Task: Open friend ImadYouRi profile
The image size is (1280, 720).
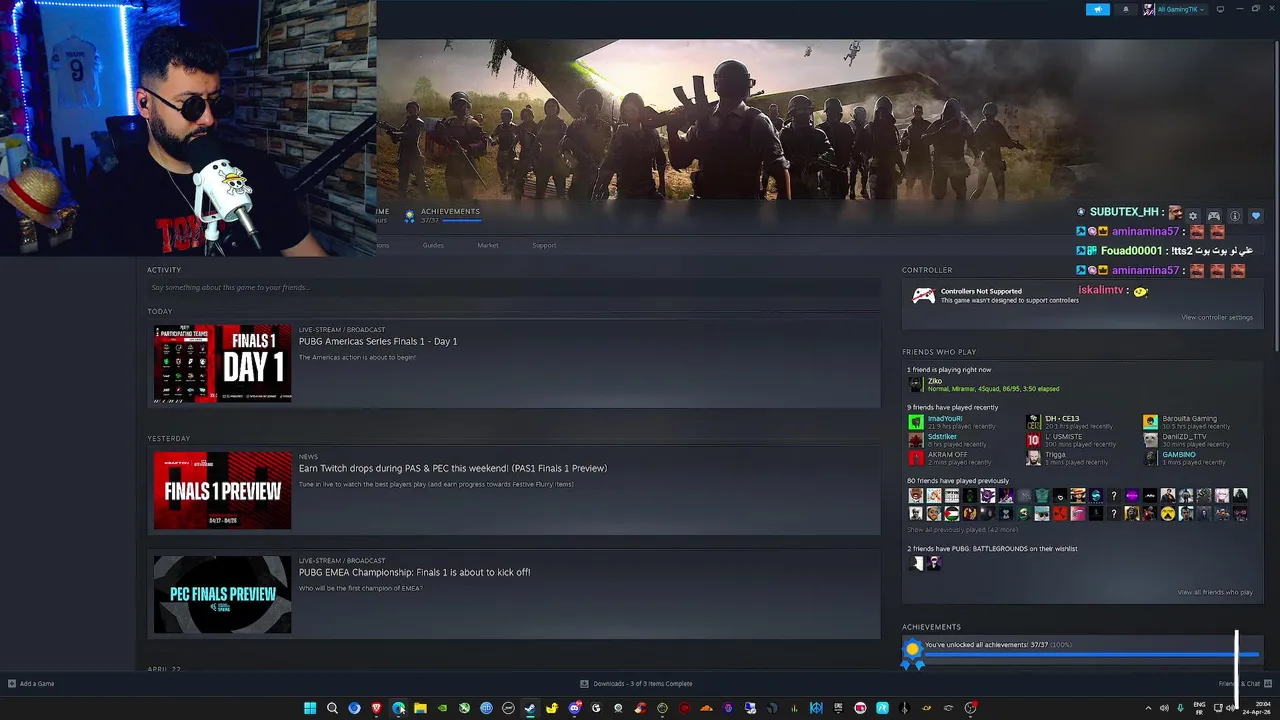Action: click(950, 422)
